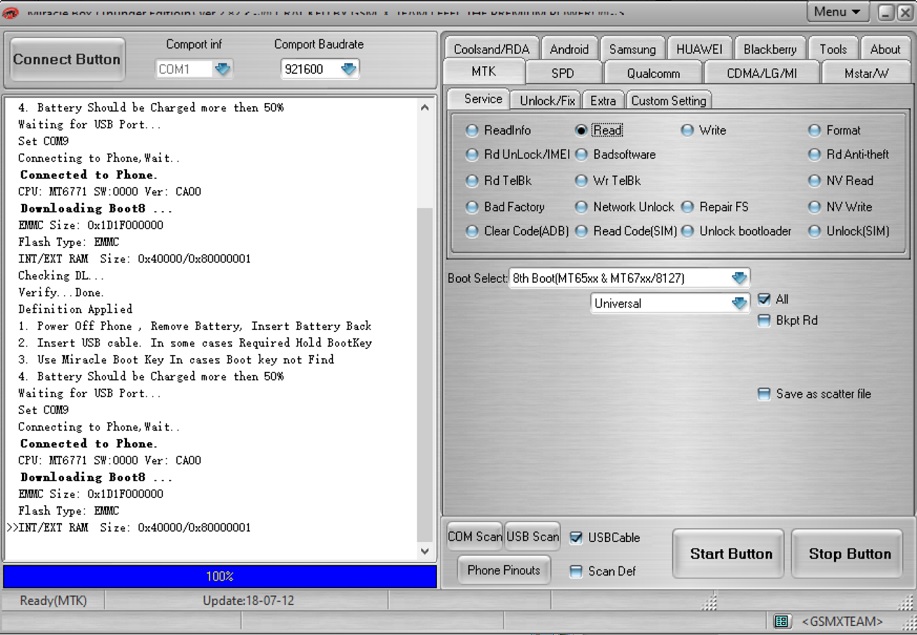Click 'Update:18-07-12' status text
The width and height of the screenshot is (917, 635).
tap(248, 601)
